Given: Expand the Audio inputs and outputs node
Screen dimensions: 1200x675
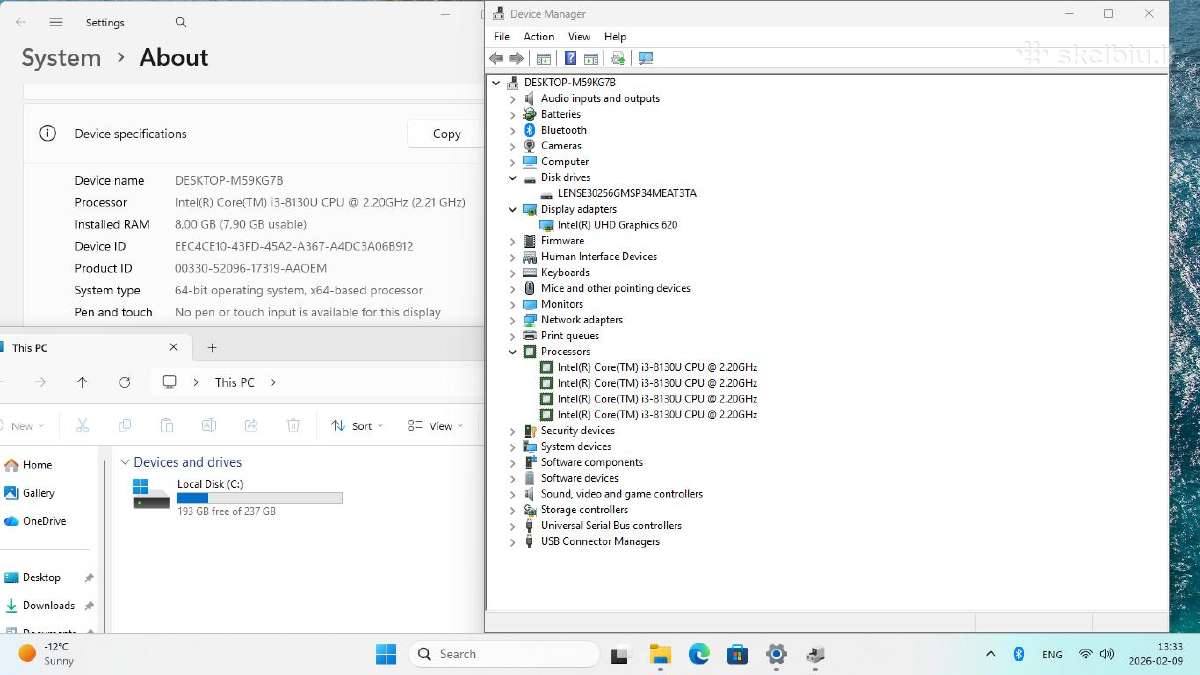Looking at the screenshot, I should 513,99.
